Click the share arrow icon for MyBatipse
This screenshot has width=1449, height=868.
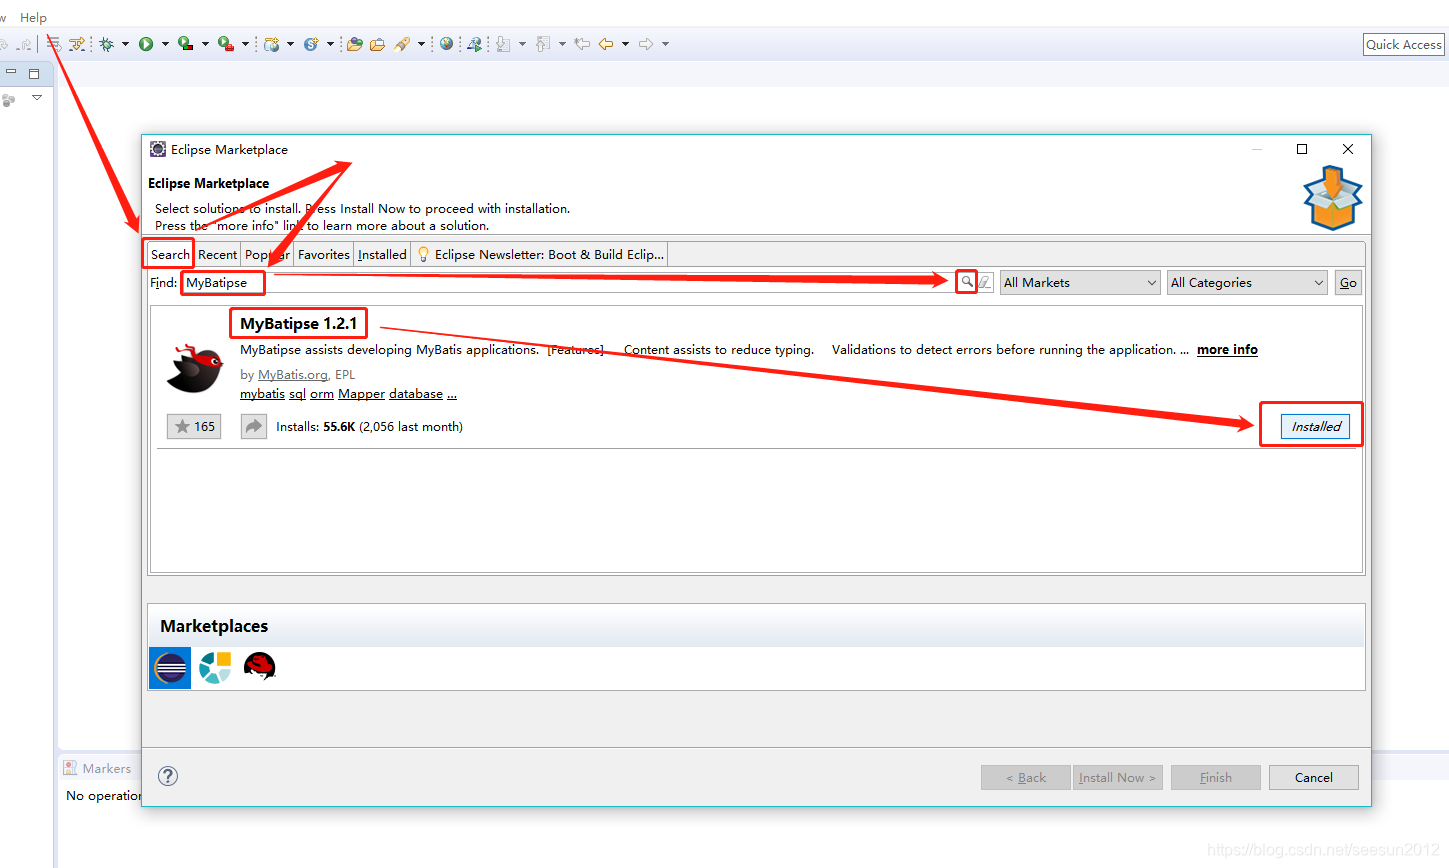tap(253, 426)
